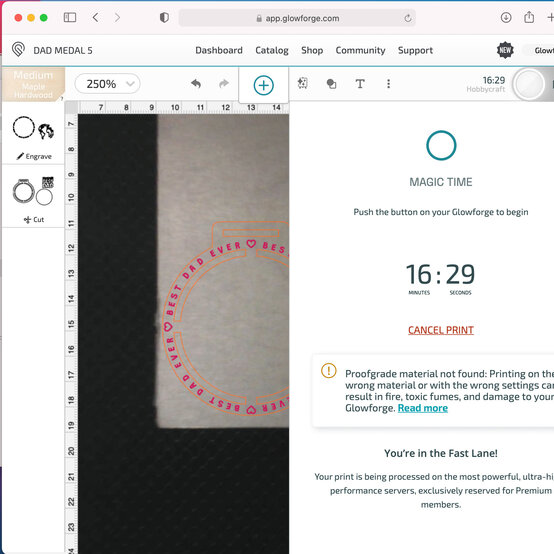
Task: Click the Cut label in the sidebar
Action: pos(34,219)
